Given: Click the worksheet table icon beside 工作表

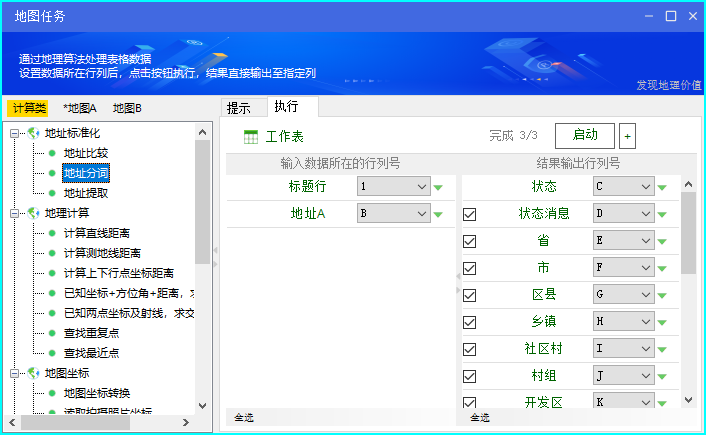Looking at the screenshot, I should [251, 136].
